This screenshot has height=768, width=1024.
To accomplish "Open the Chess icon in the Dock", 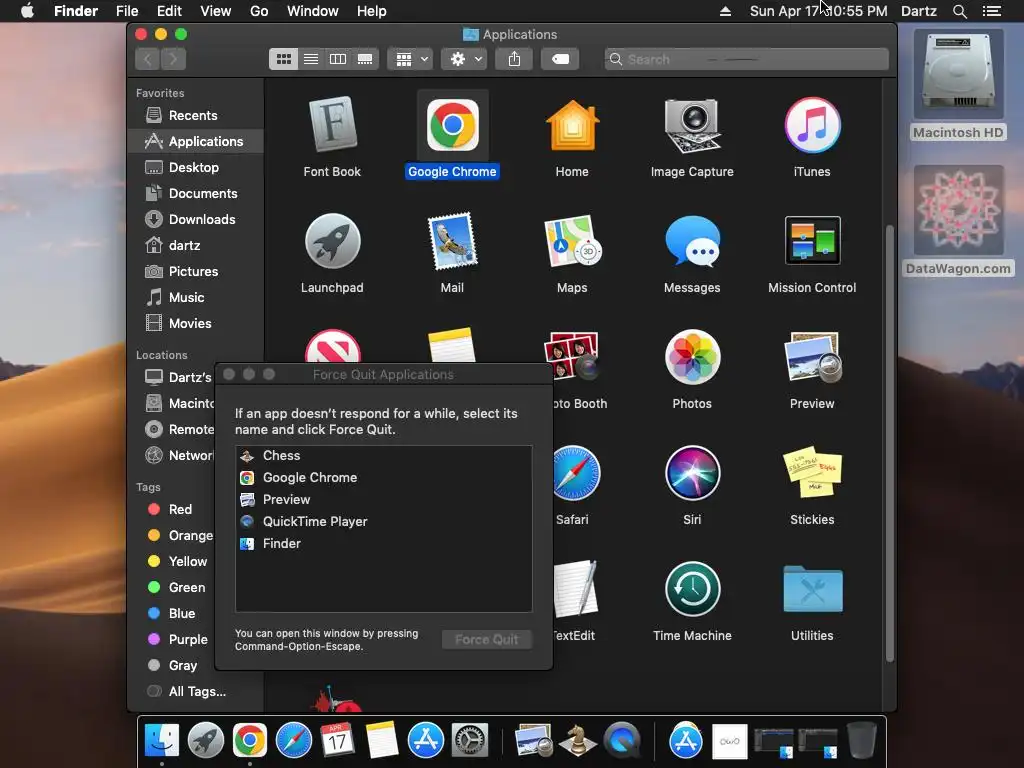I will 578,741.
